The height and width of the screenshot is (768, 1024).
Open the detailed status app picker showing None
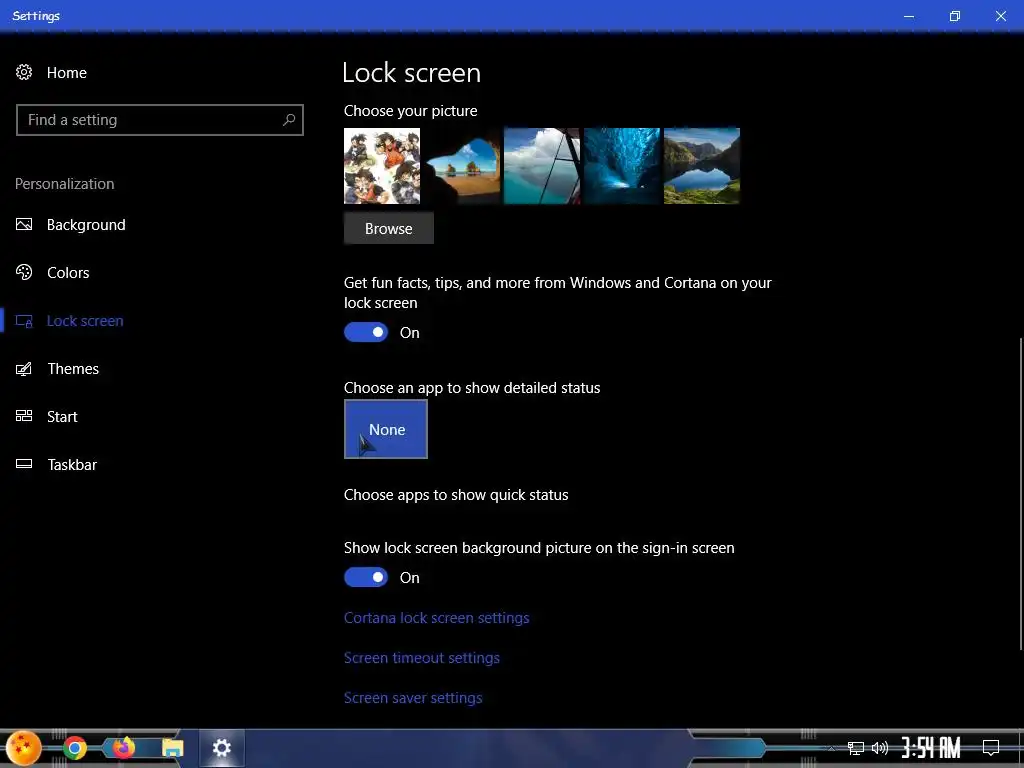(386, 429)
